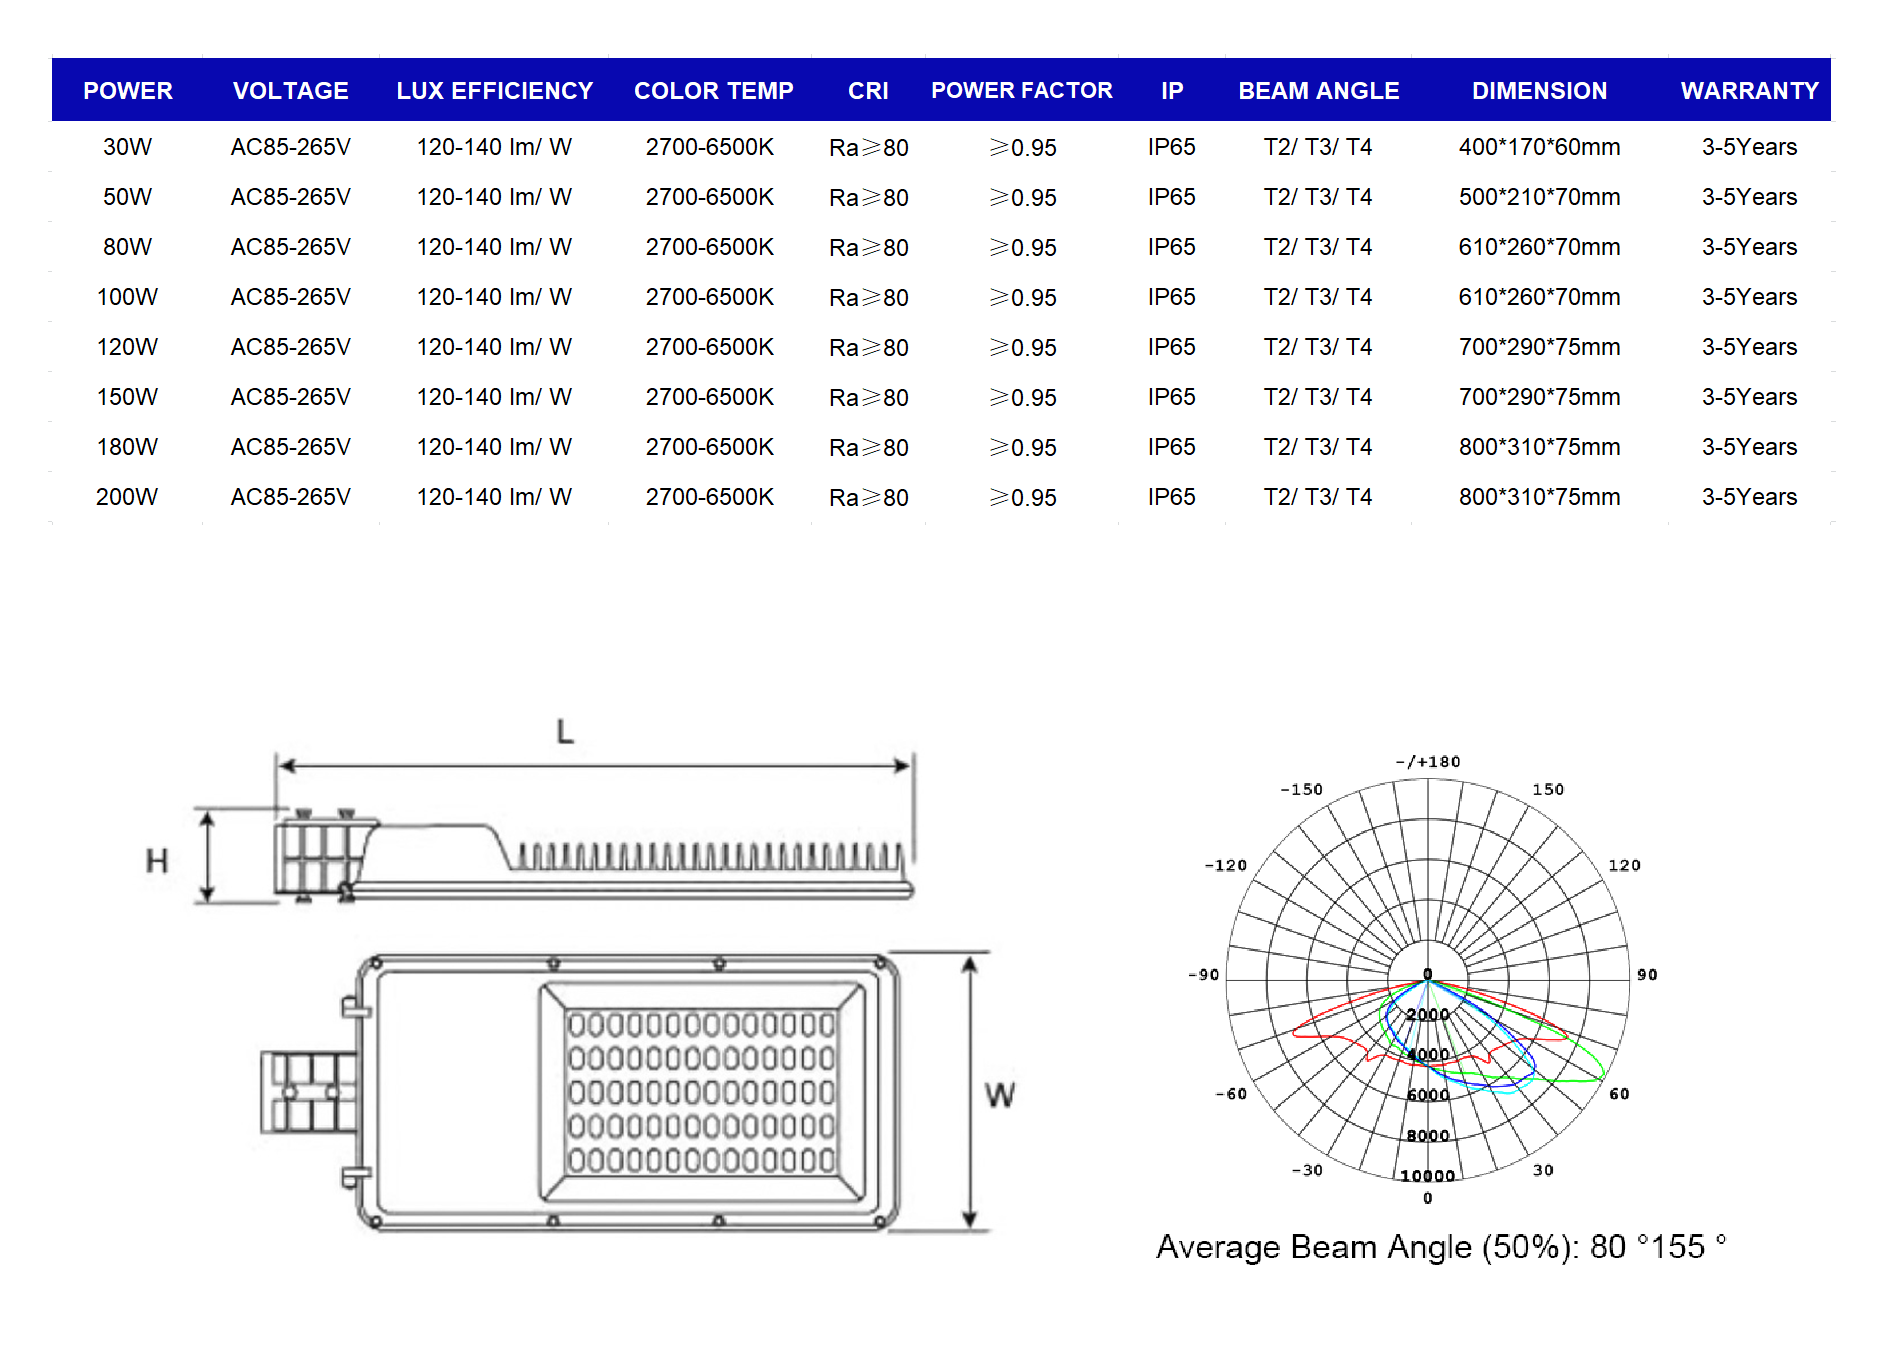Viewport: 1878px width, 1362px height.
Task: Click the 500*210*70mm dimension cell
Action: pyautogui.click(x=1539, y=197)
